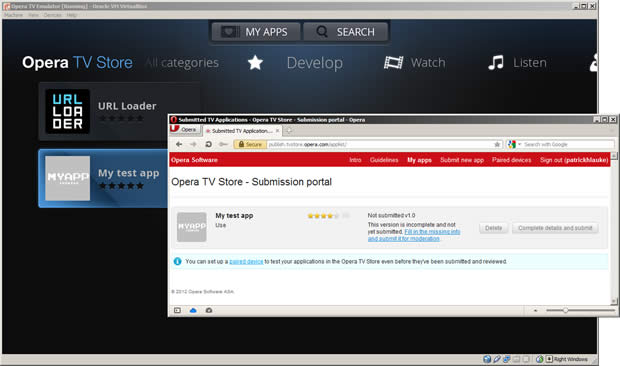The width and height of the screenshot is (620, 366).
Task: Open the Machine menu in VirtualBox
Action: (x=13, y=15)
